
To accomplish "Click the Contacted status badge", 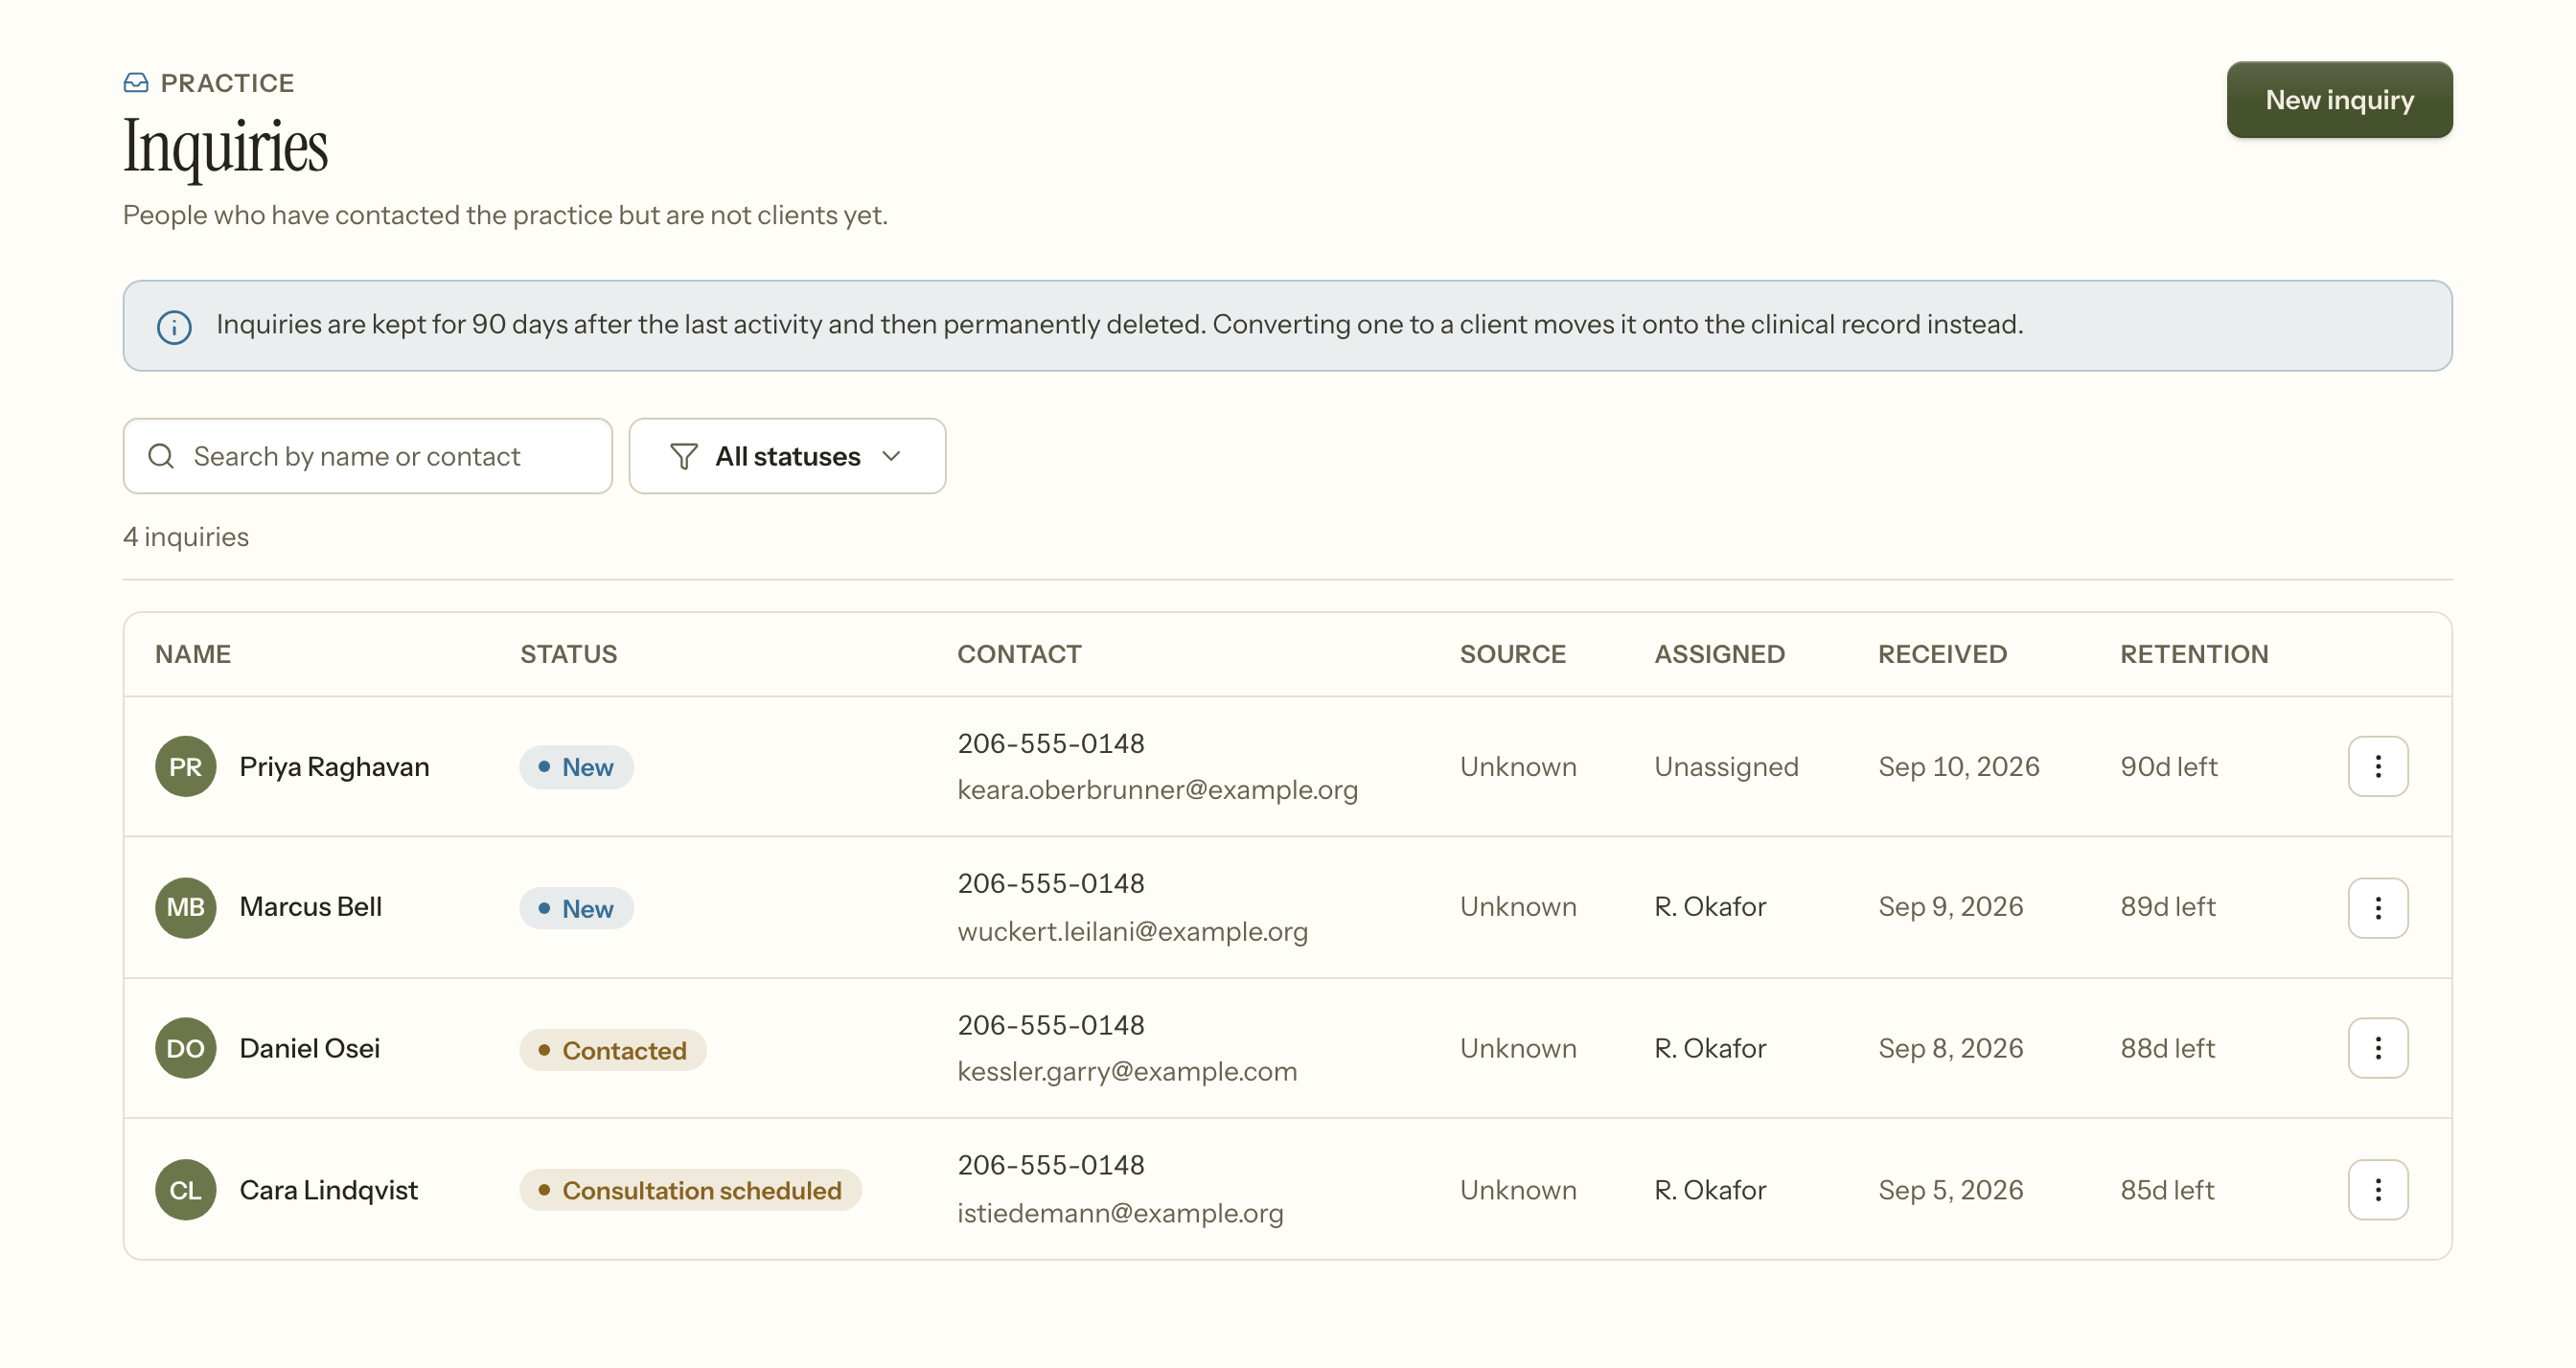I will pos(613,1050).
